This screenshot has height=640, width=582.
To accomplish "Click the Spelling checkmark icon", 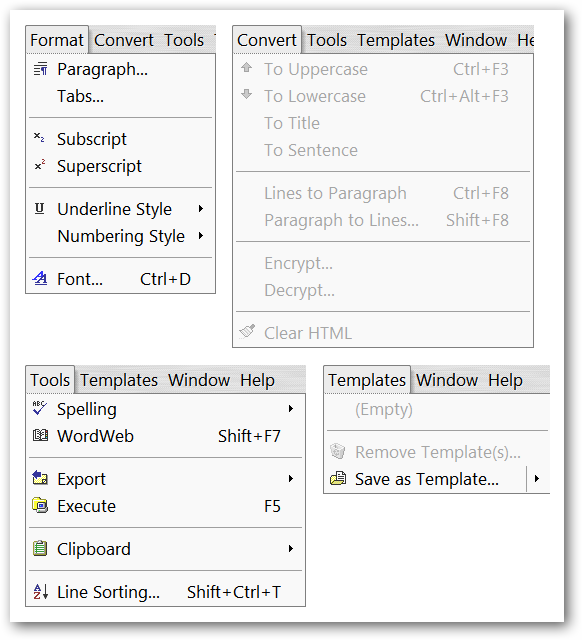I will 40,408.
